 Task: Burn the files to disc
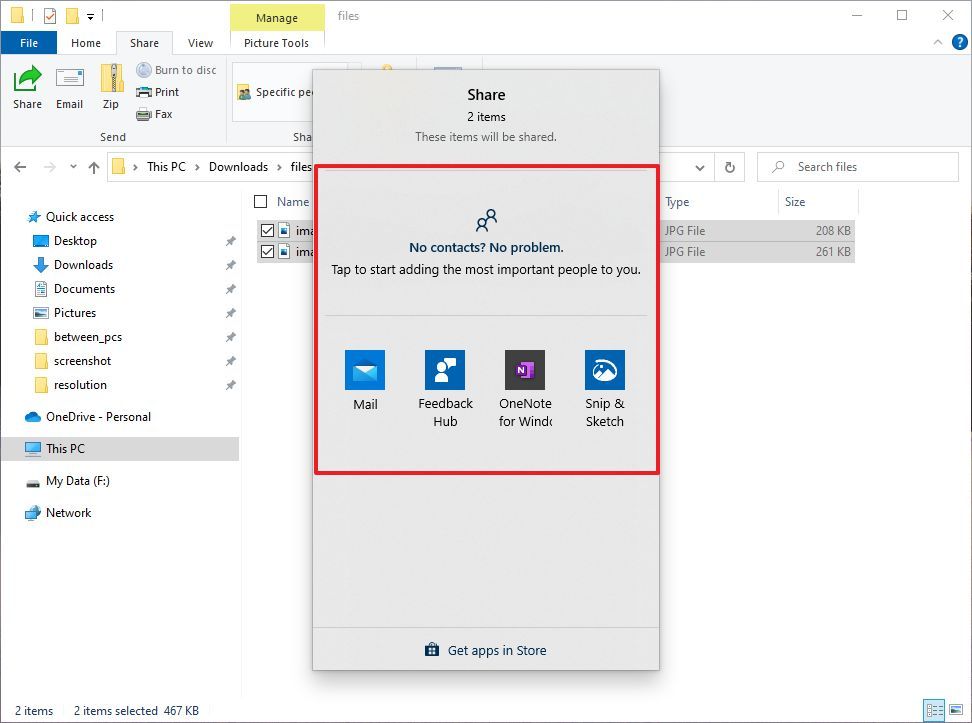pyautogui.click(x=176, y=69)
